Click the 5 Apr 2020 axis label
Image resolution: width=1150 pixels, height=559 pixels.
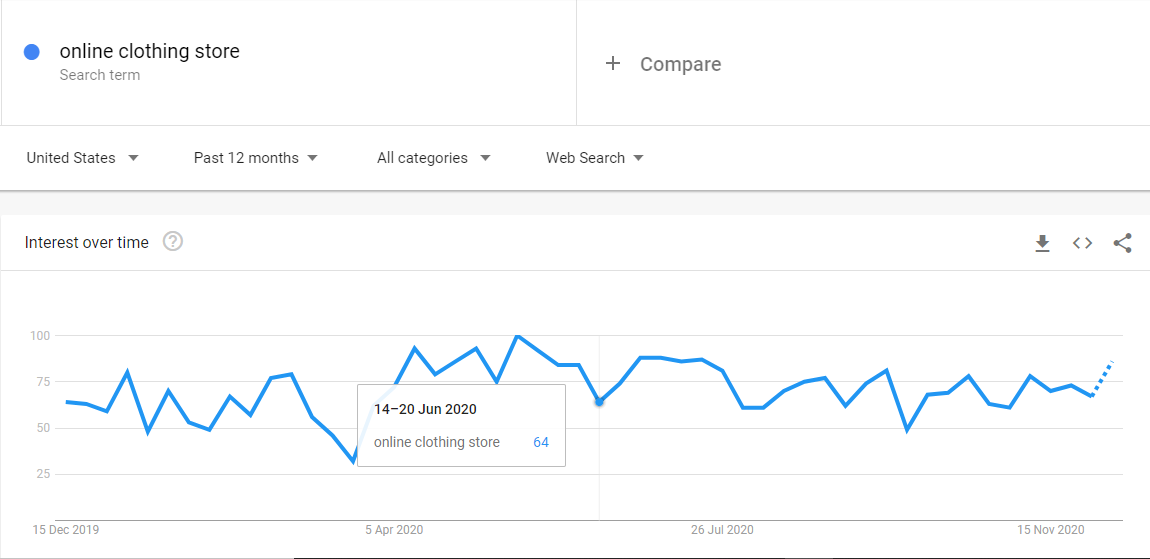click(x=394, y=530)
